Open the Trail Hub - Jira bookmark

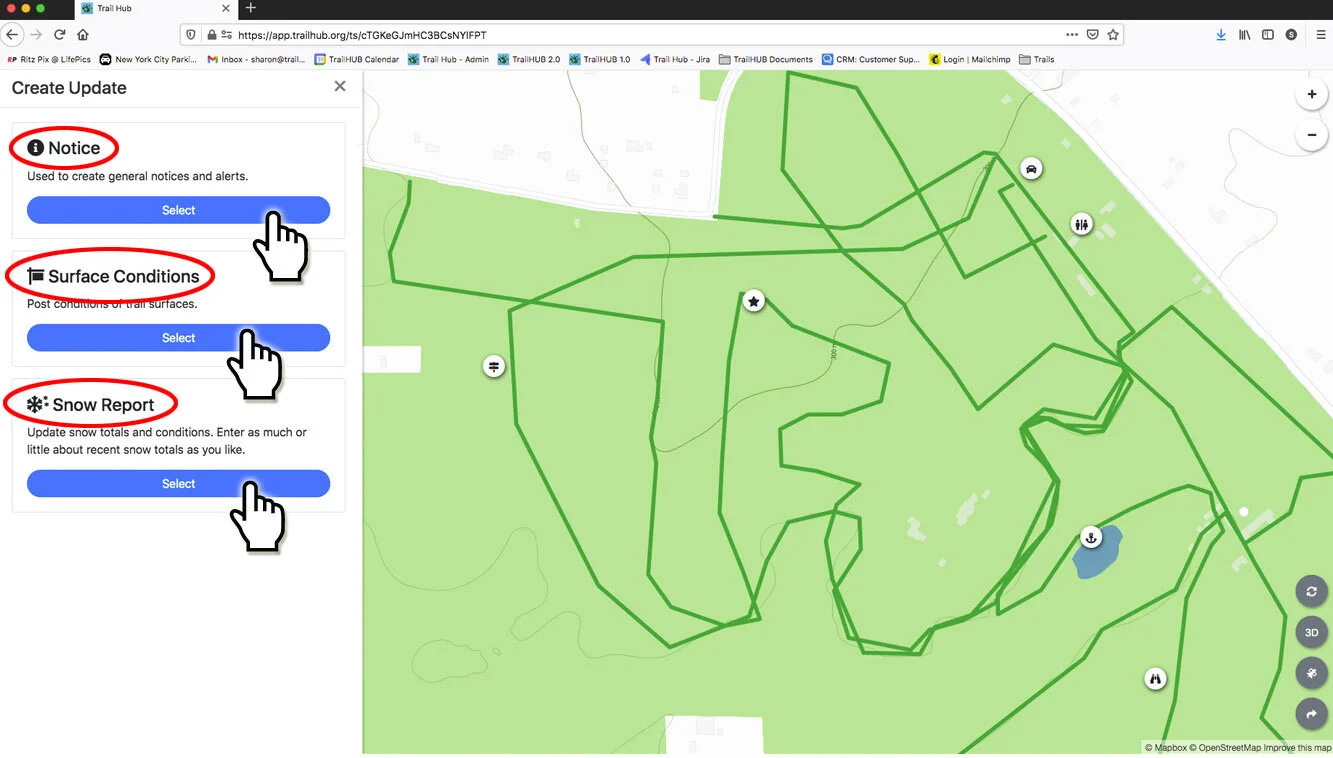click(x=675, y=59)
